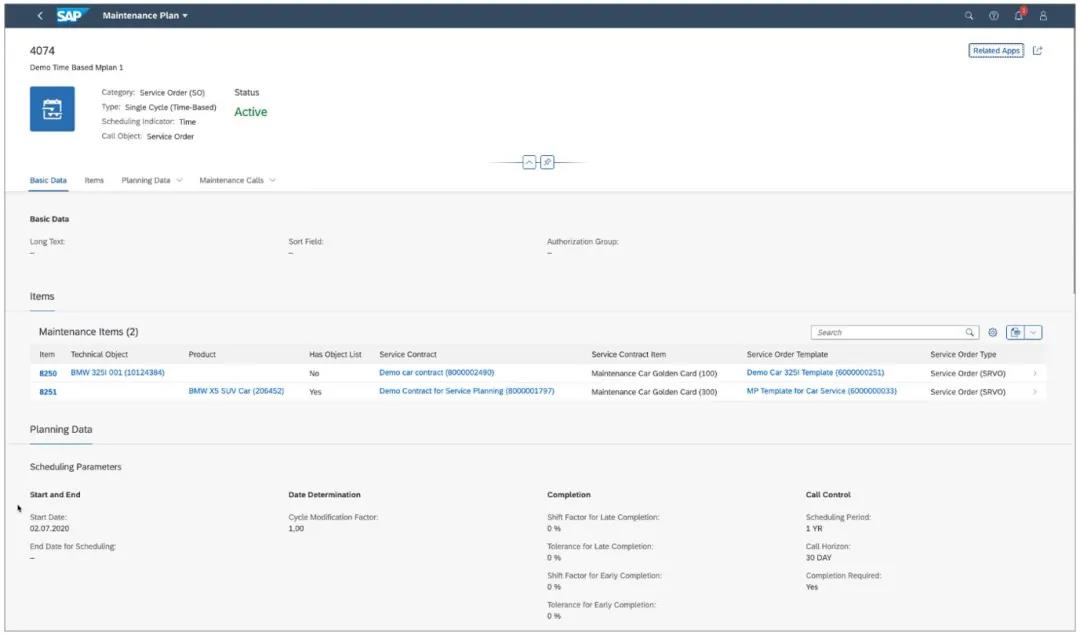Export the Maintenance Items table via export icon

[x=1015, y=331]
